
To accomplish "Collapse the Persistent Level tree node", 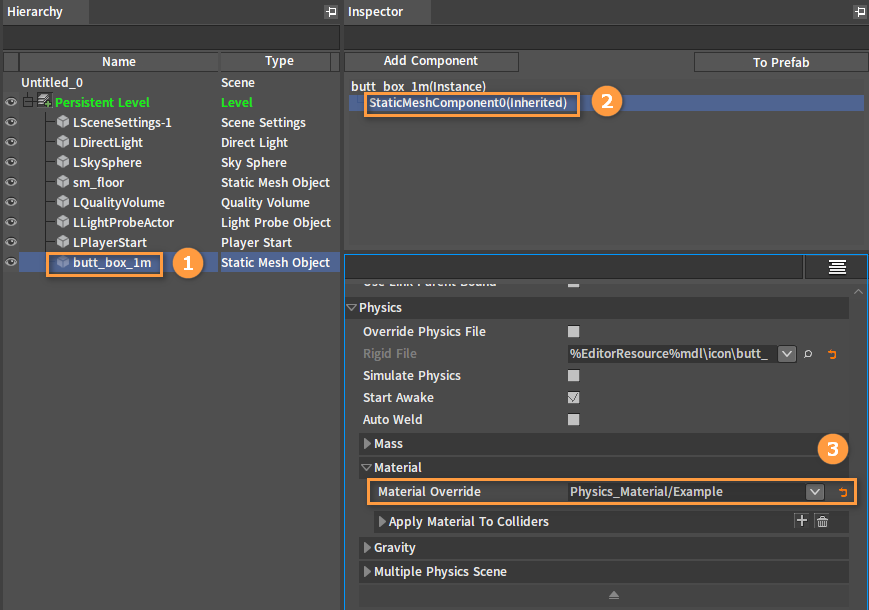I will 28,102.
